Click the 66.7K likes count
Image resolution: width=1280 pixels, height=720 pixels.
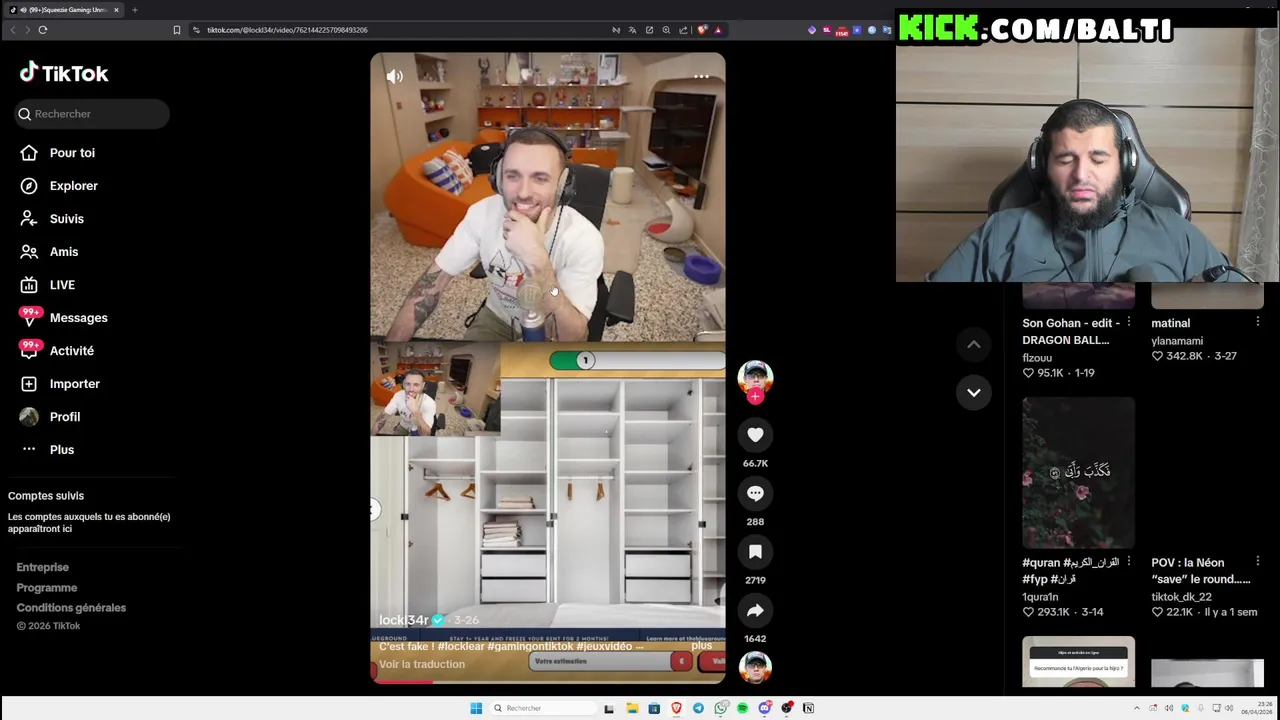755,463
